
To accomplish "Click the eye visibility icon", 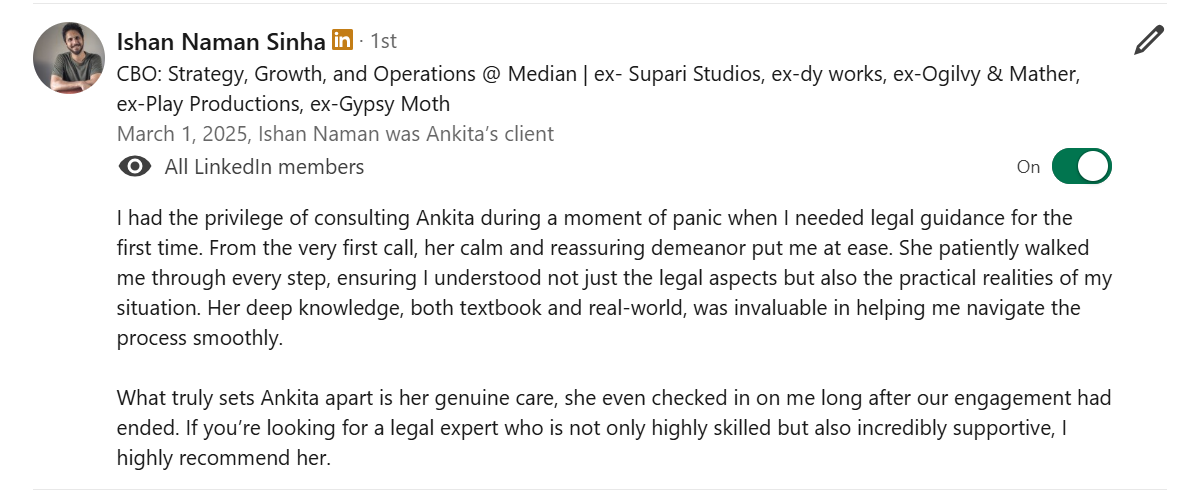I will pyautogui.click(x=135, y=167).
